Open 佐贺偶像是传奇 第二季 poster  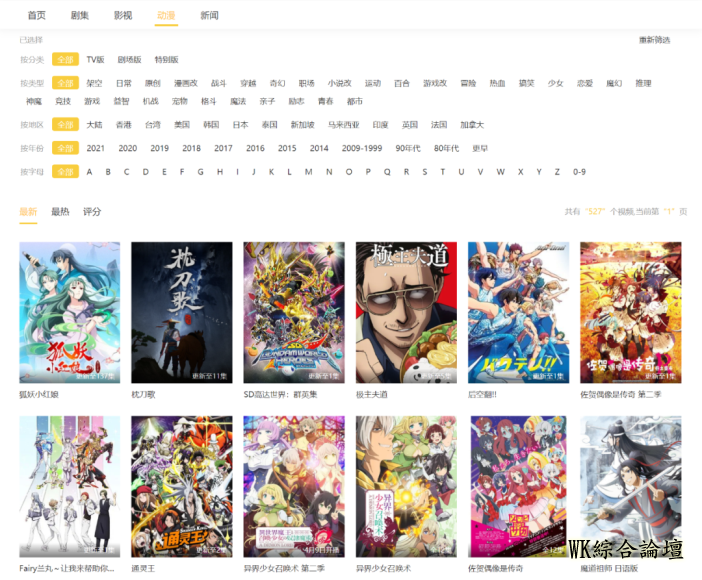[x=631, y=313]
